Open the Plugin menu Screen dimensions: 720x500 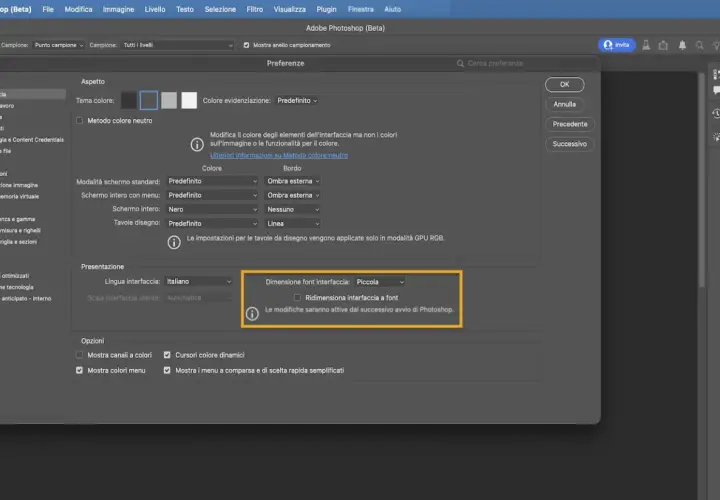point(326,9)
